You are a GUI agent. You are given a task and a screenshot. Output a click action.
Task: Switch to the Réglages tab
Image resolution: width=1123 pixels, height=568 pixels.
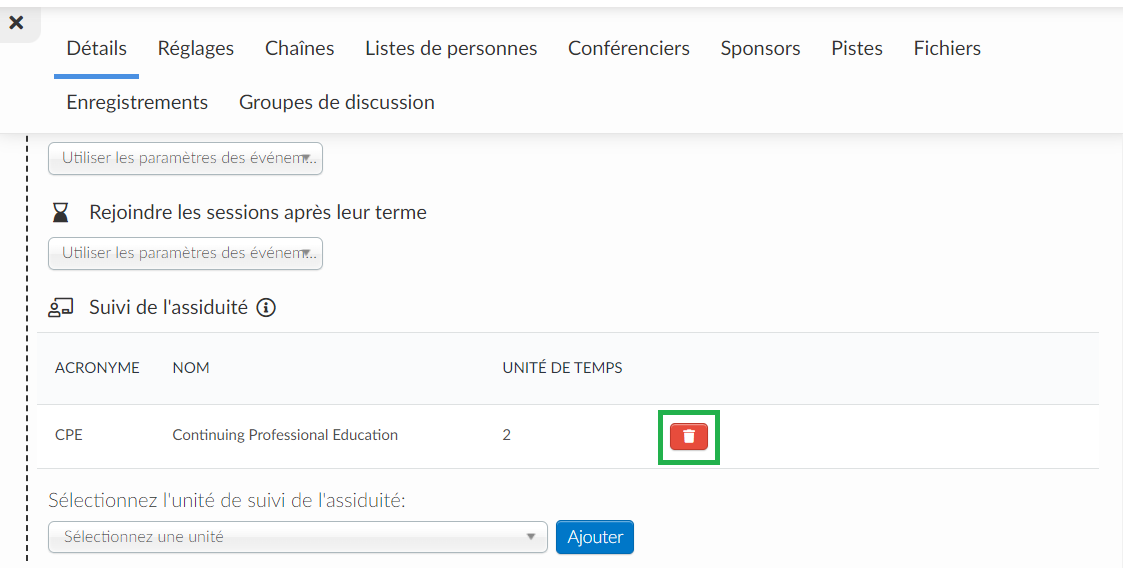(x=196, y=49)
